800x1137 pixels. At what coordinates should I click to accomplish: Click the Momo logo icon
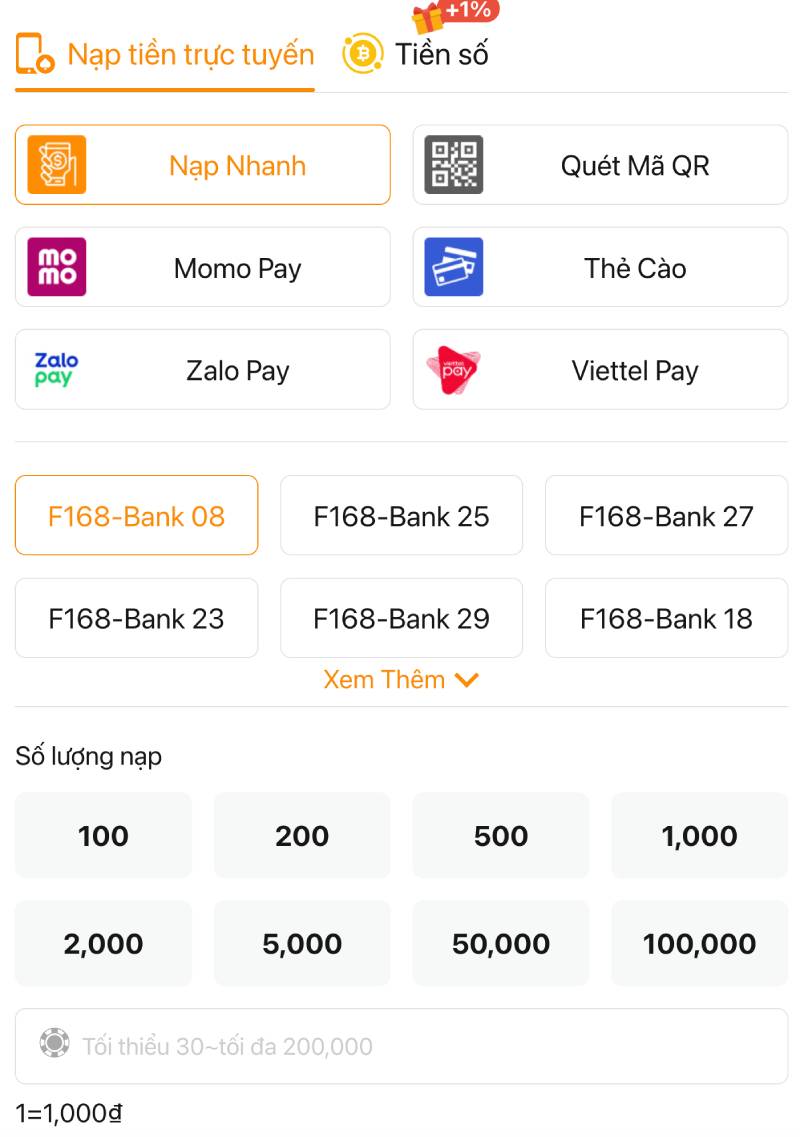(x=56, y=267)
